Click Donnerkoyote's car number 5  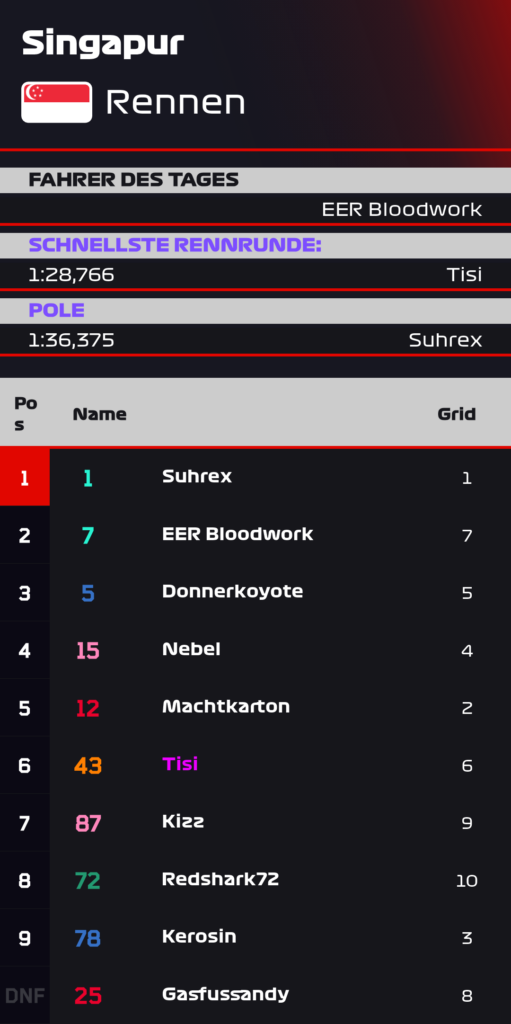pyautogui.click(x=88, y=594)
